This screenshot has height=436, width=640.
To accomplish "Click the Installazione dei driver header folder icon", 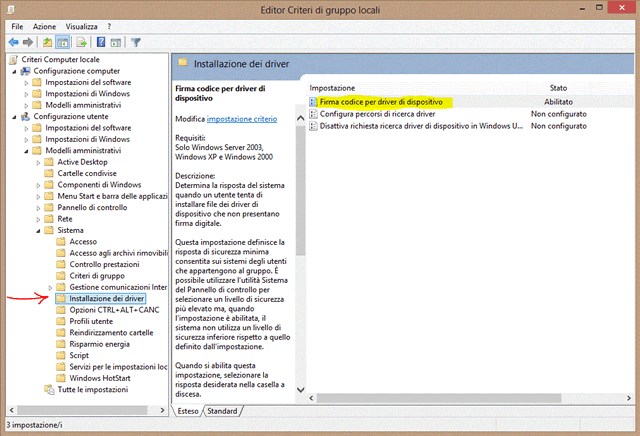I will click(x=183, y=62).
